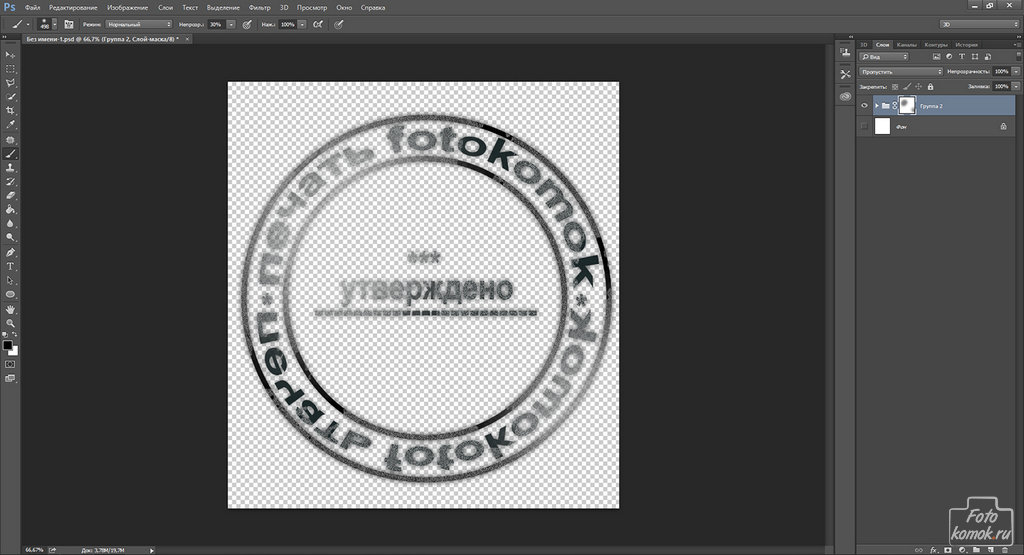The image size is (1024, 555).
Task: Open the Creative Cloud Libraries panel icon
Action: coord(845,96)
